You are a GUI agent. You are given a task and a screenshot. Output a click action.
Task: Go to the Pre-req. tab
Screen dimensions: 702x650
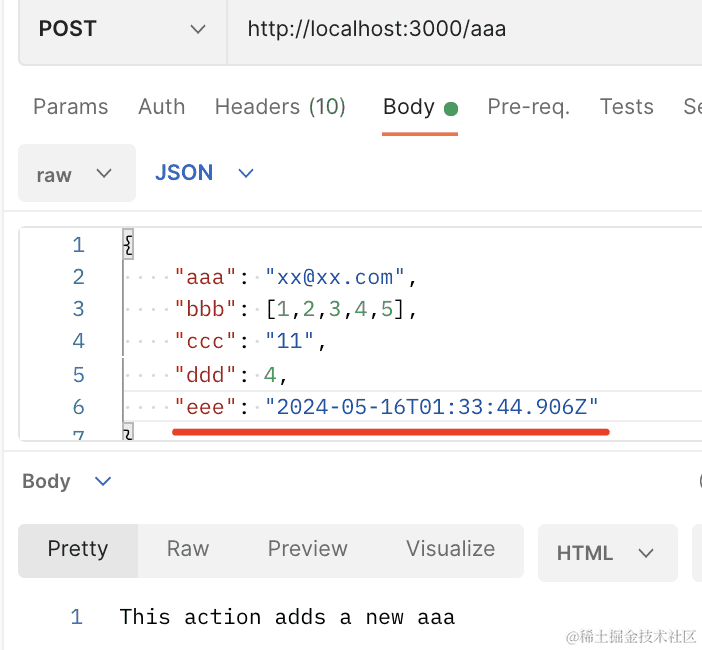528,107
